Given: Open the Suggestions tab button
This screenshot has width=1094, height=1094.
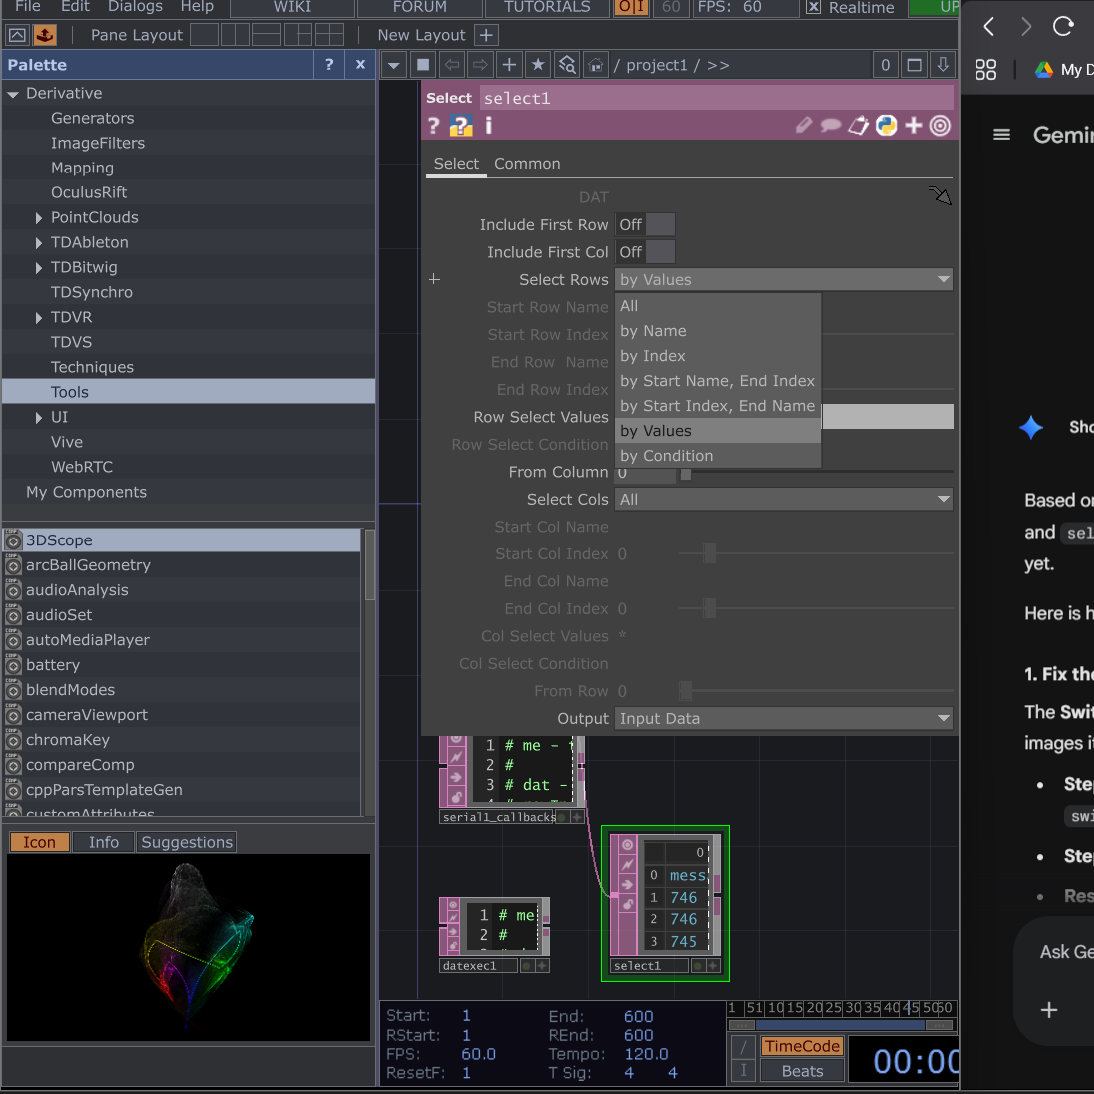Looking at the screenshot, I should coord(187,842).
